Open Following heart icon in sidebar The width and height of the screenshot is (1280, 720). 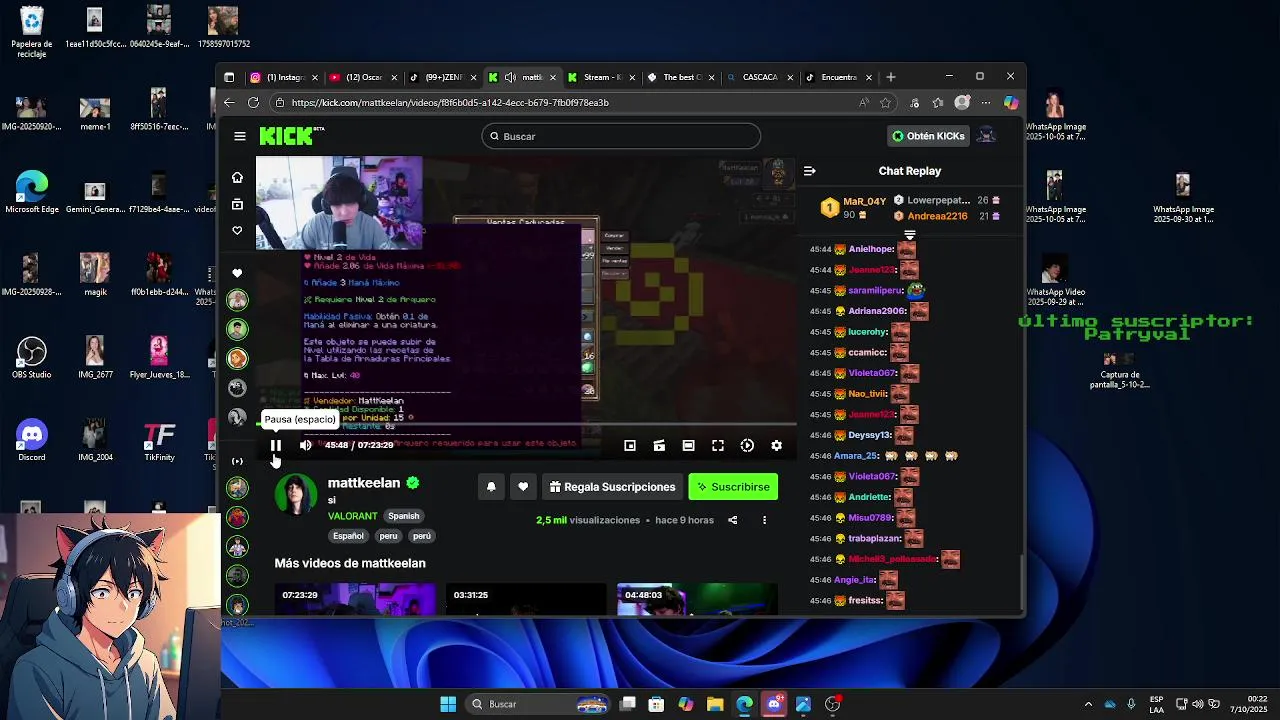pos(237,230)
